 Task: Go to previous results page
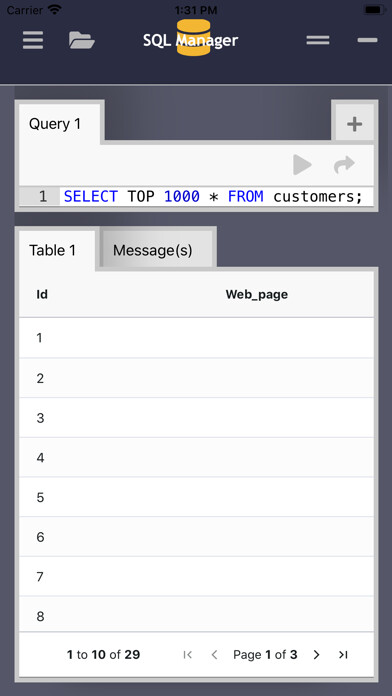pos(214,654)
